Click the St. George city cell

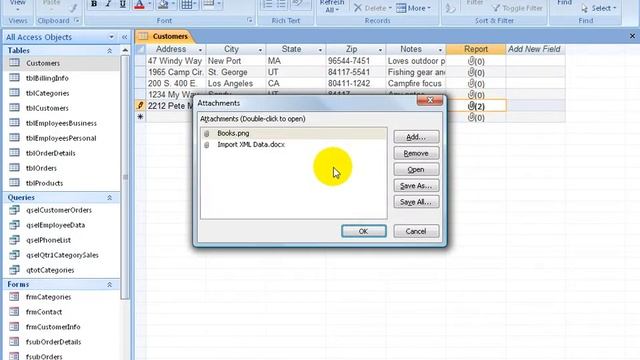(236, 72)
